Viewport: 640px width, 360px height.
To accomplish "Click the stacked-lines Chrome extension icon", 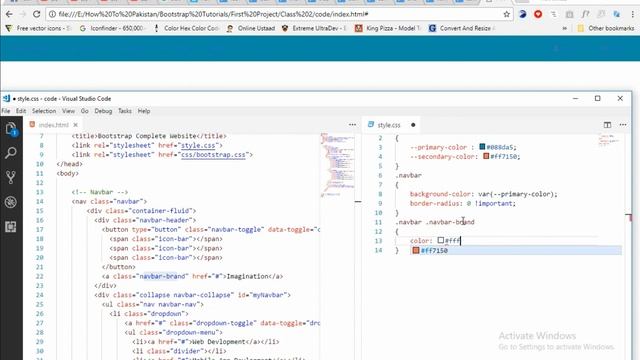I will click(553, 14).
